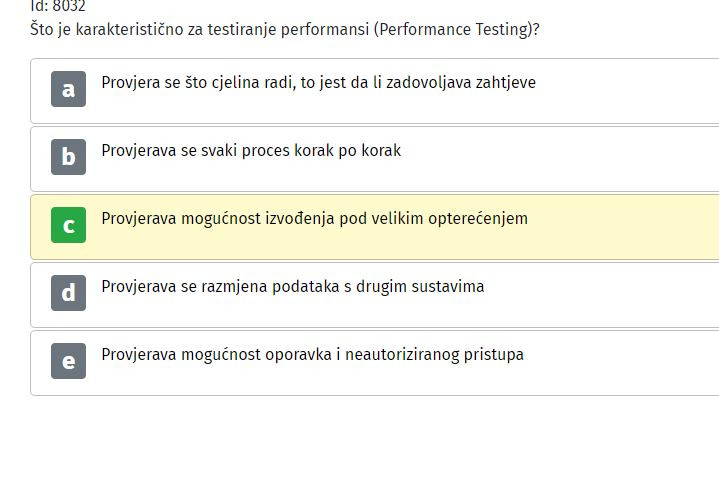Choose answer 'oporavka i neautoriziranog pristupa'
719x494 pixels.
[x=312, y=355]
